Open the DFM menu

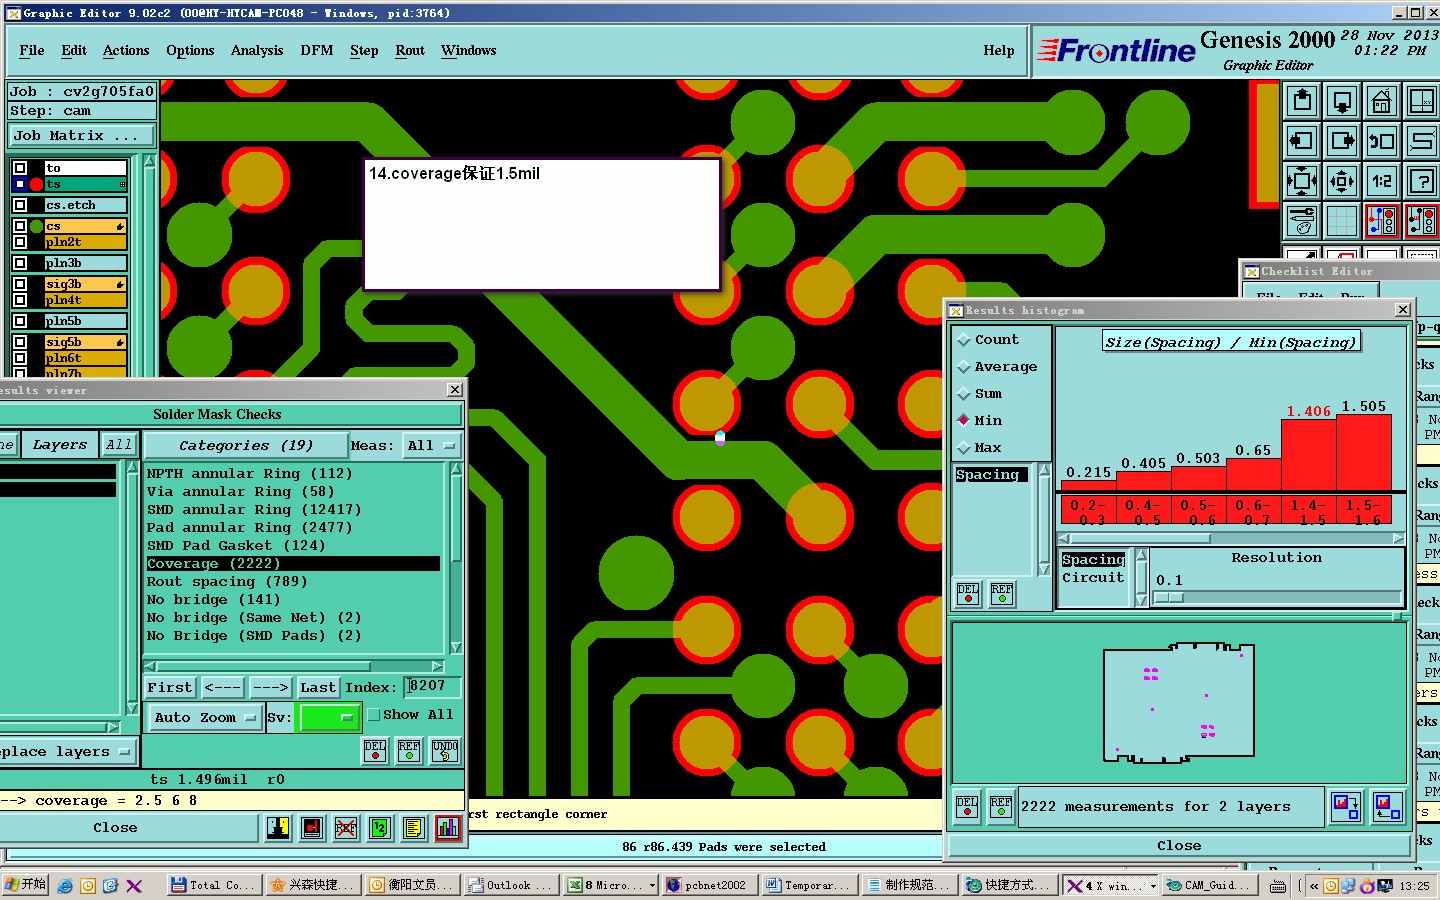[317, 51]
